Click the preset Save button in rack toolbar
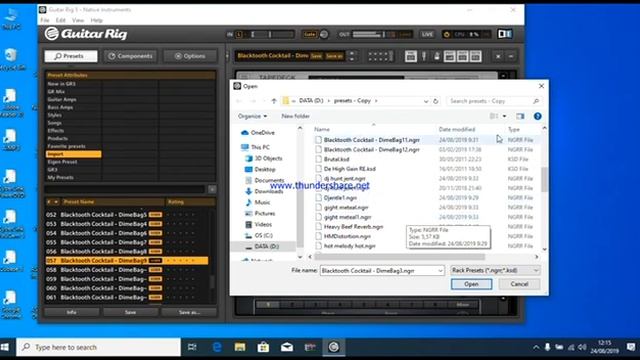The width and height of the screenshot is (640, 360). coord(316,56)
